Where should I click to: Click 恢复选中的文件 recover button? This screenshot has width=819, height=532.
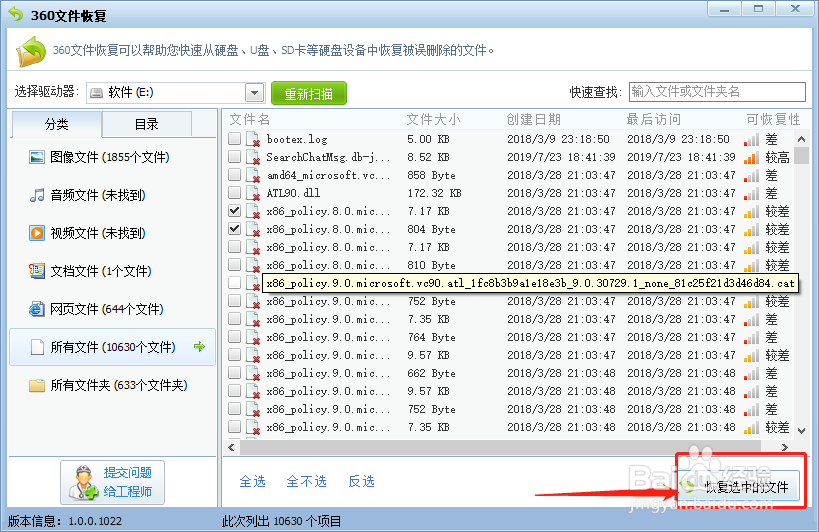739,487
